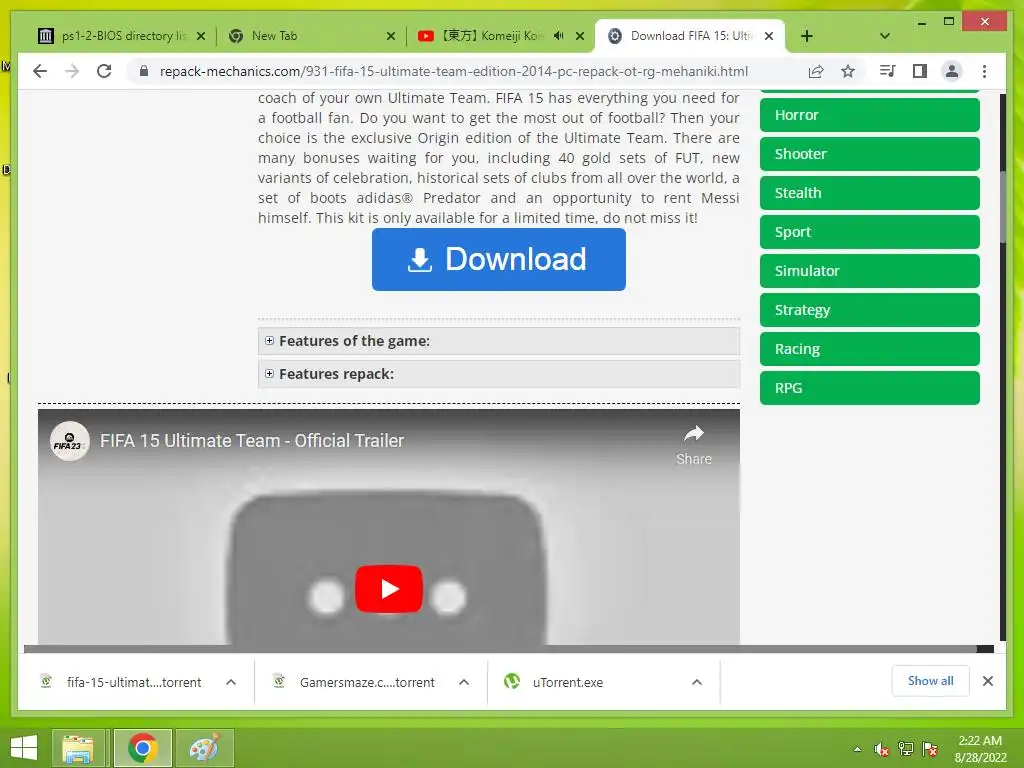Open Paint from the taskbar
This screenshot has width=1024, height=768.
204,748
